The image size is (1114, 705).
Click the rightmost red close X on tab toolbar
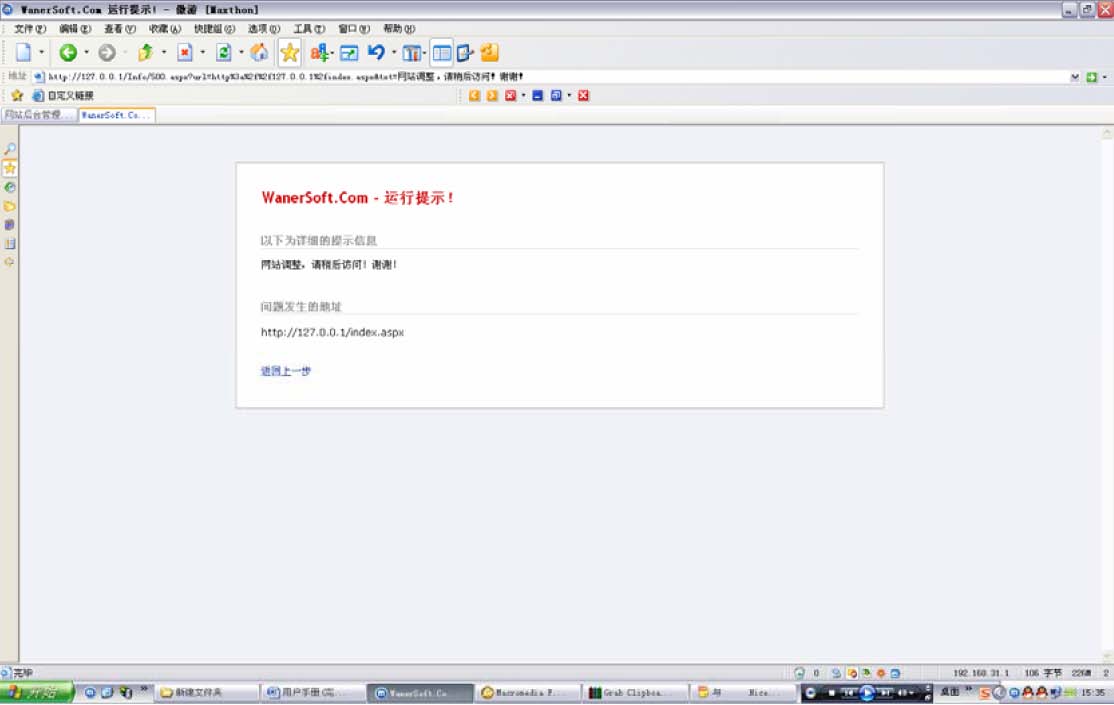pyautogui.click(x=583, y=95)
